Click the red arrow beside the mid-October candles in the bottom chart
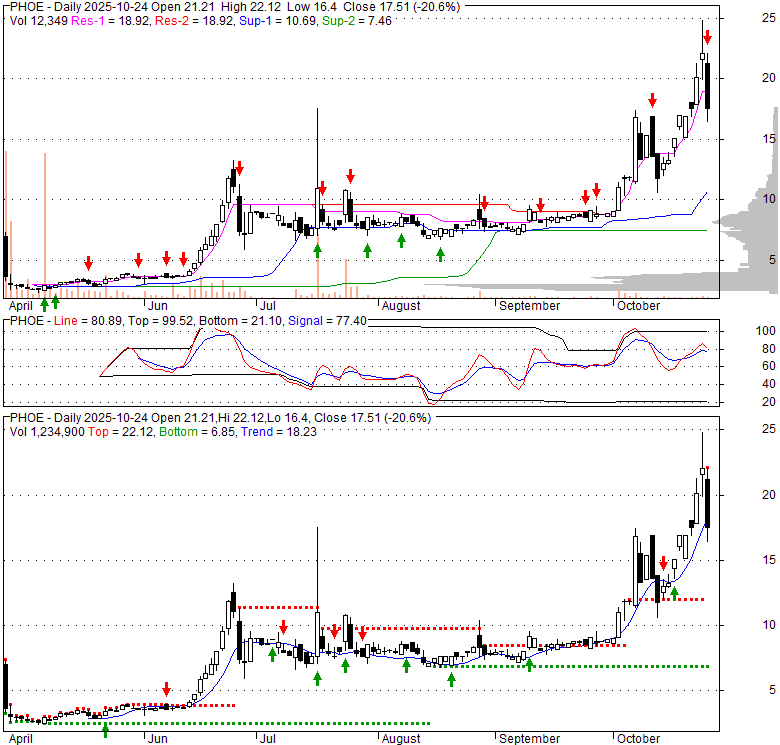Image resolution: width=780 pixels, height=745 pixels. coord(662,565)
